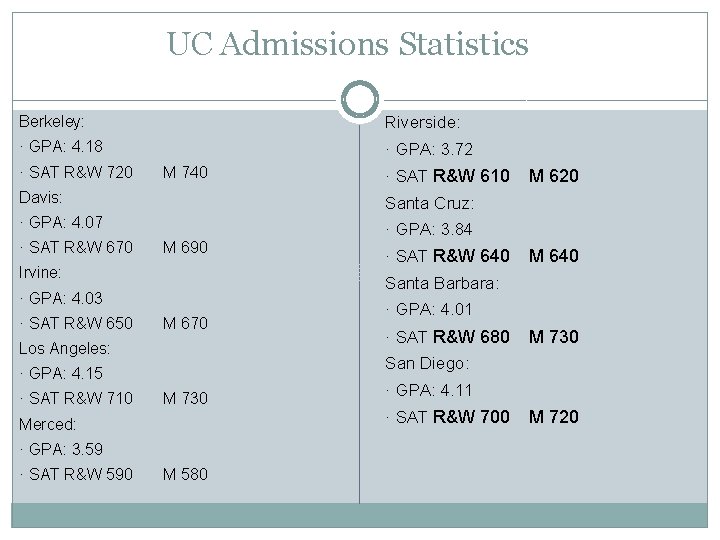Click Irvine math score M 670

[x=185, y=323]
